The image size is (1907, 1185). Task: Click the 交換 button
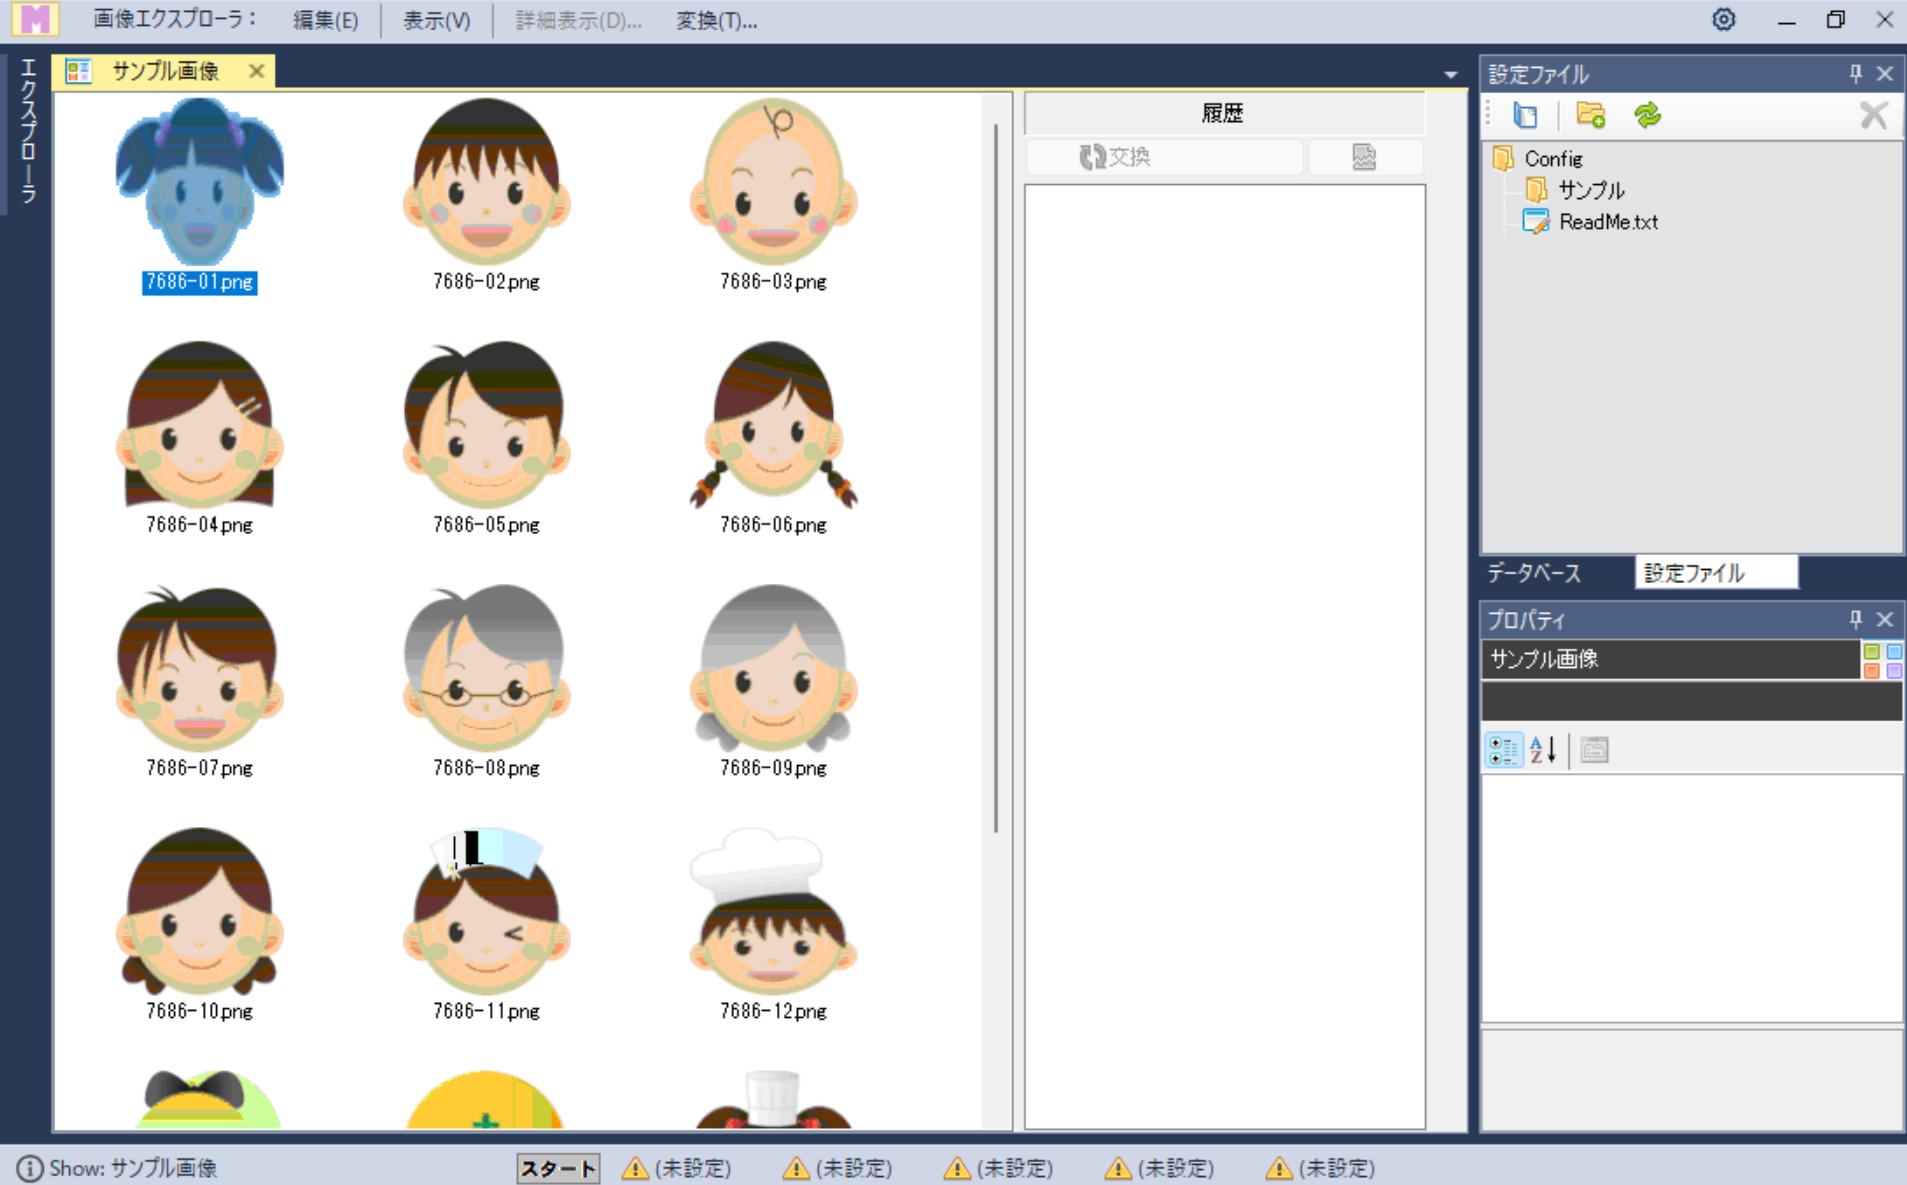pyautogui.click(x=1163, y=157)
